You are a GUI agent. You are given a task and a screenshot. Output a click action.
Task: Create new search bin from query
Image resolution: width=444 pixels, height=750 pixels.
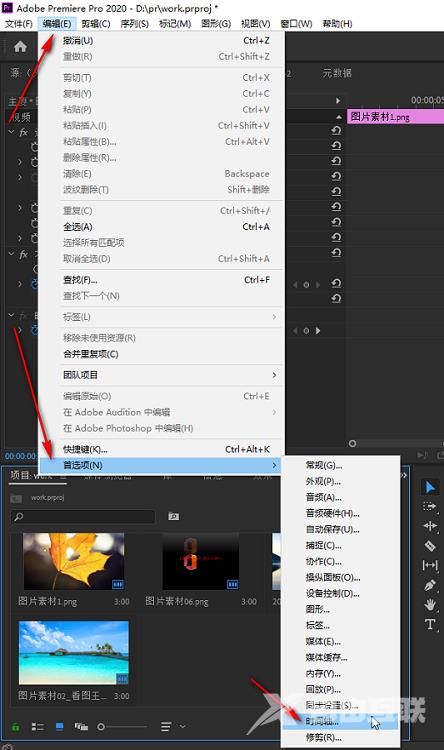coord(173,516)
